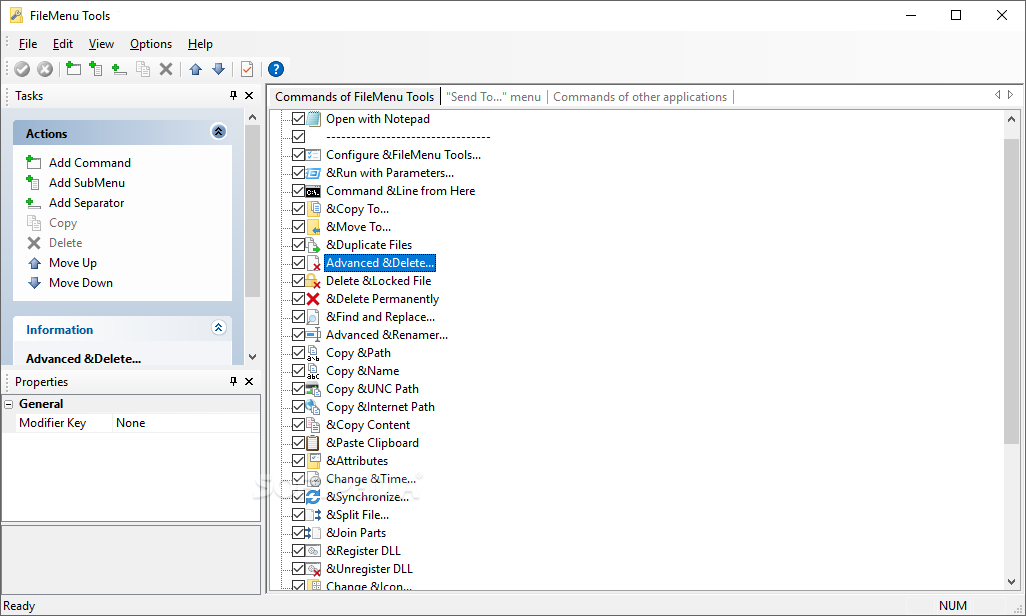This screenshot has width=1026, height=616.
Task: Click the Add SubMenu action link
Action: click(86, 183)
